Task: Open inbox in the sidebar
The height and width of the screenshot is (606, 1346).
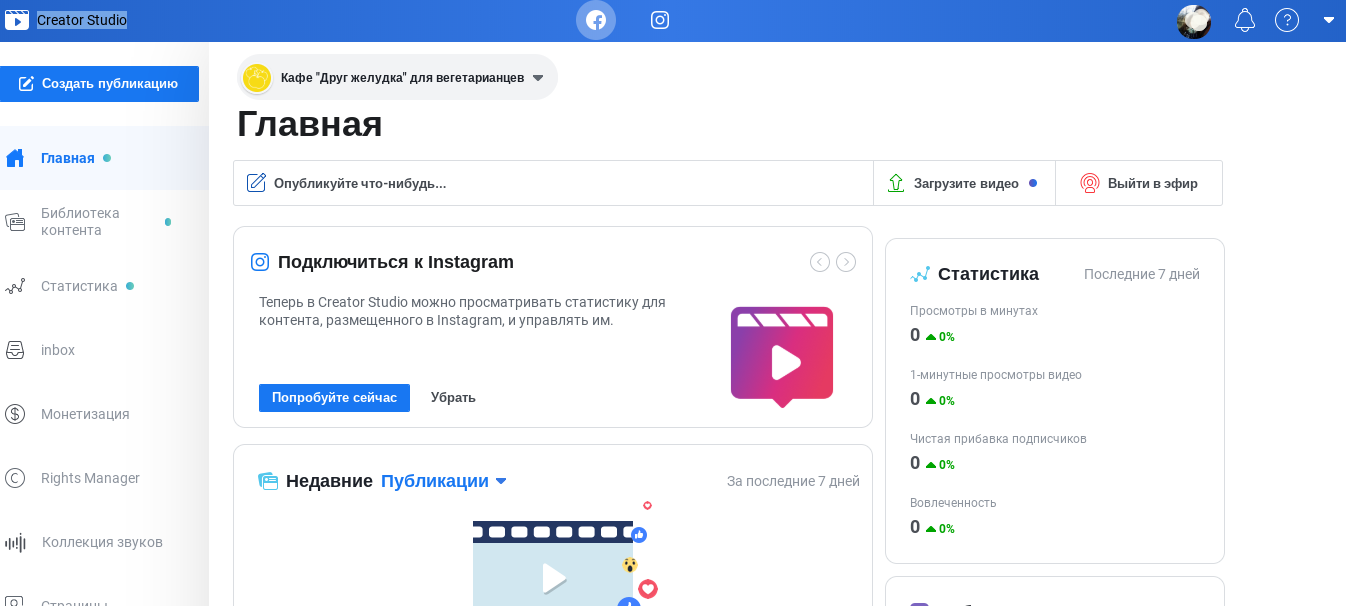Action: point(104,350)
